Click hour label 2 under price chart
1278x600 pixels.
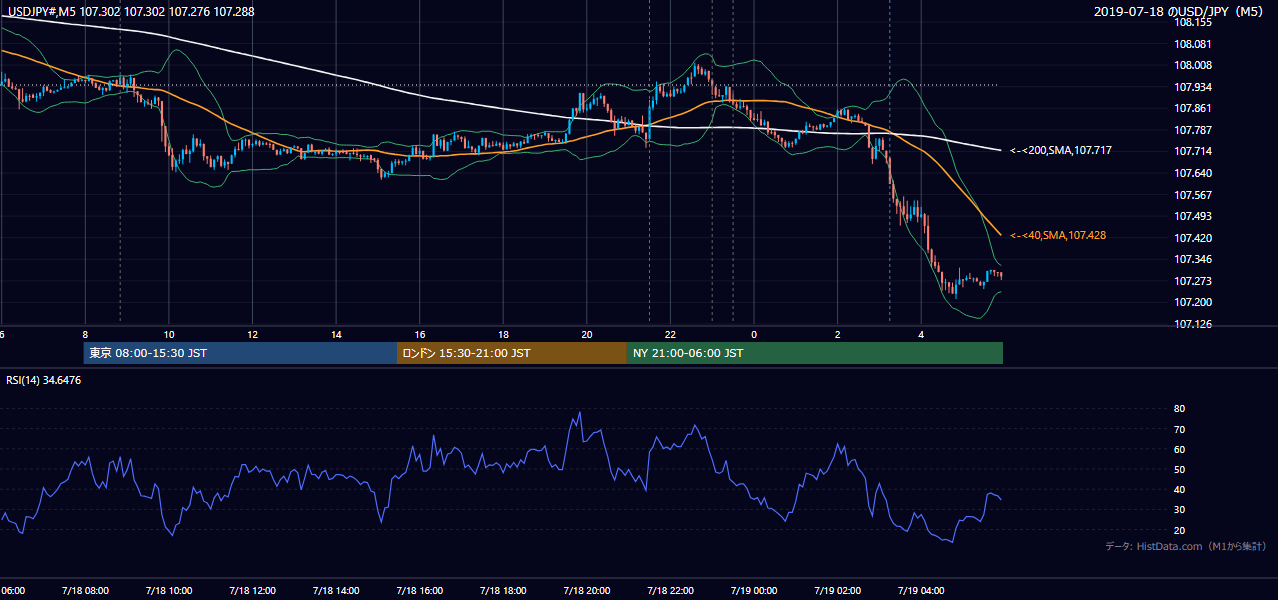click(x=838, y=334)
